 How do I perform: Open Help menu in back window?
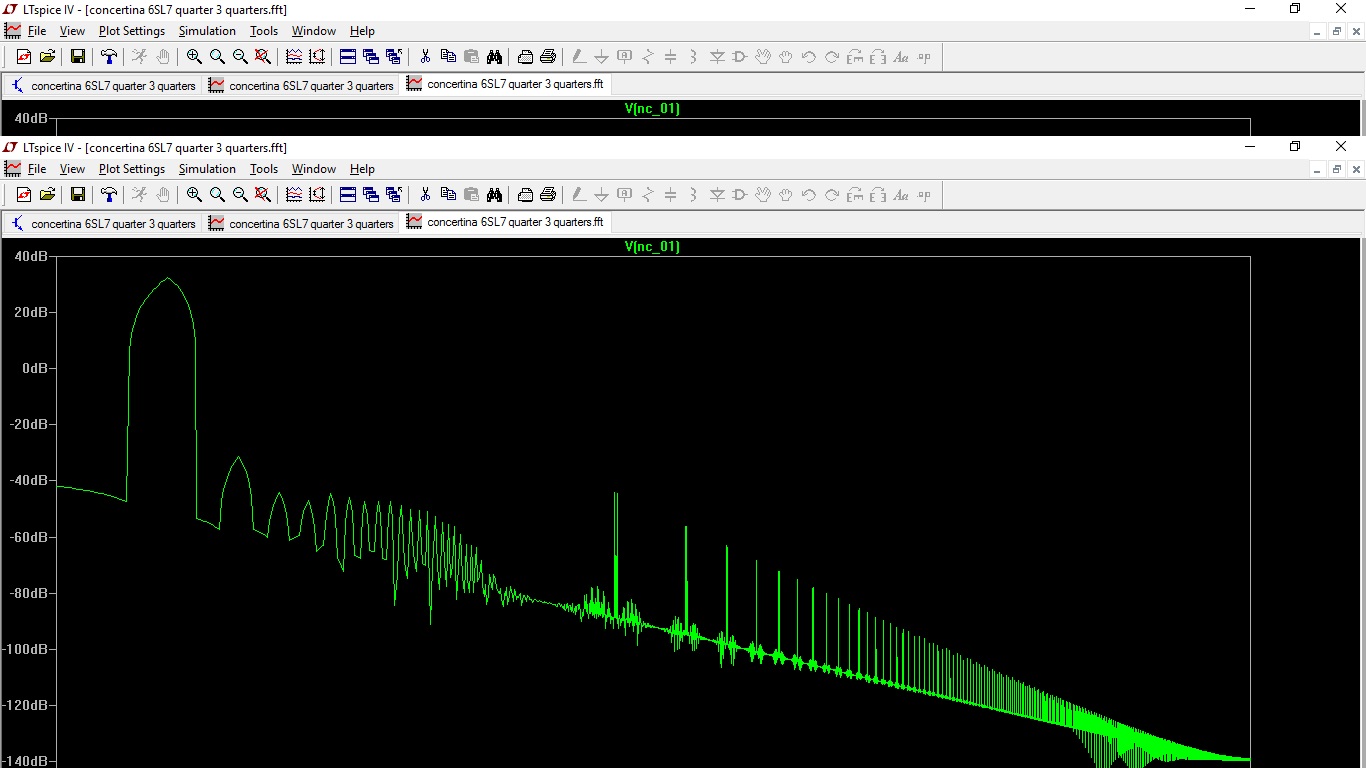[362, 31]
